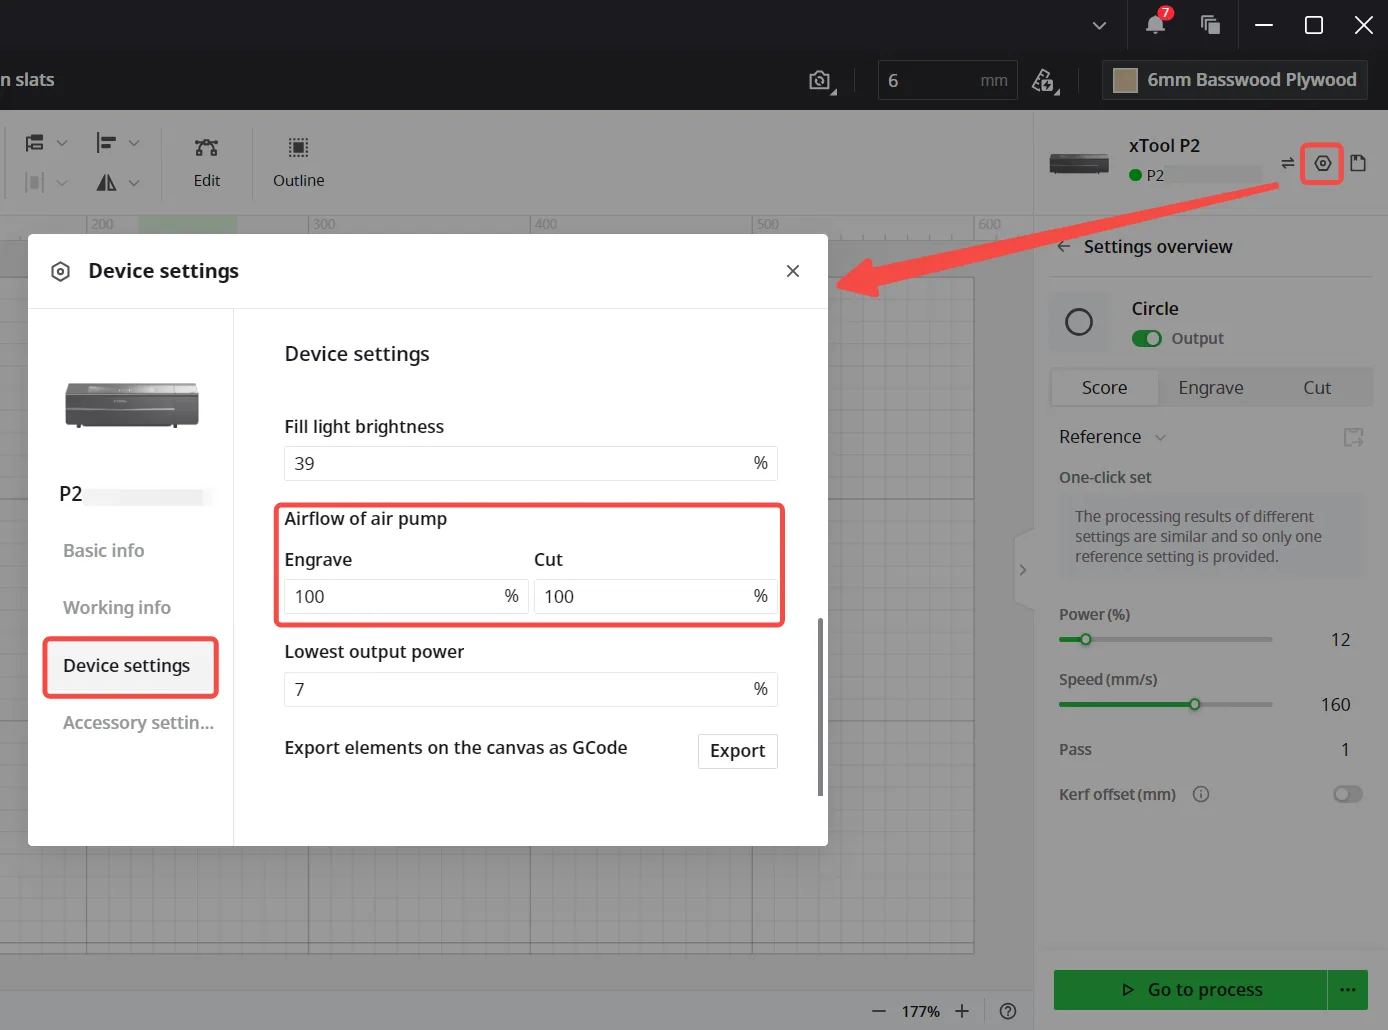Expand the top bar chevron dropdown

1099,25
